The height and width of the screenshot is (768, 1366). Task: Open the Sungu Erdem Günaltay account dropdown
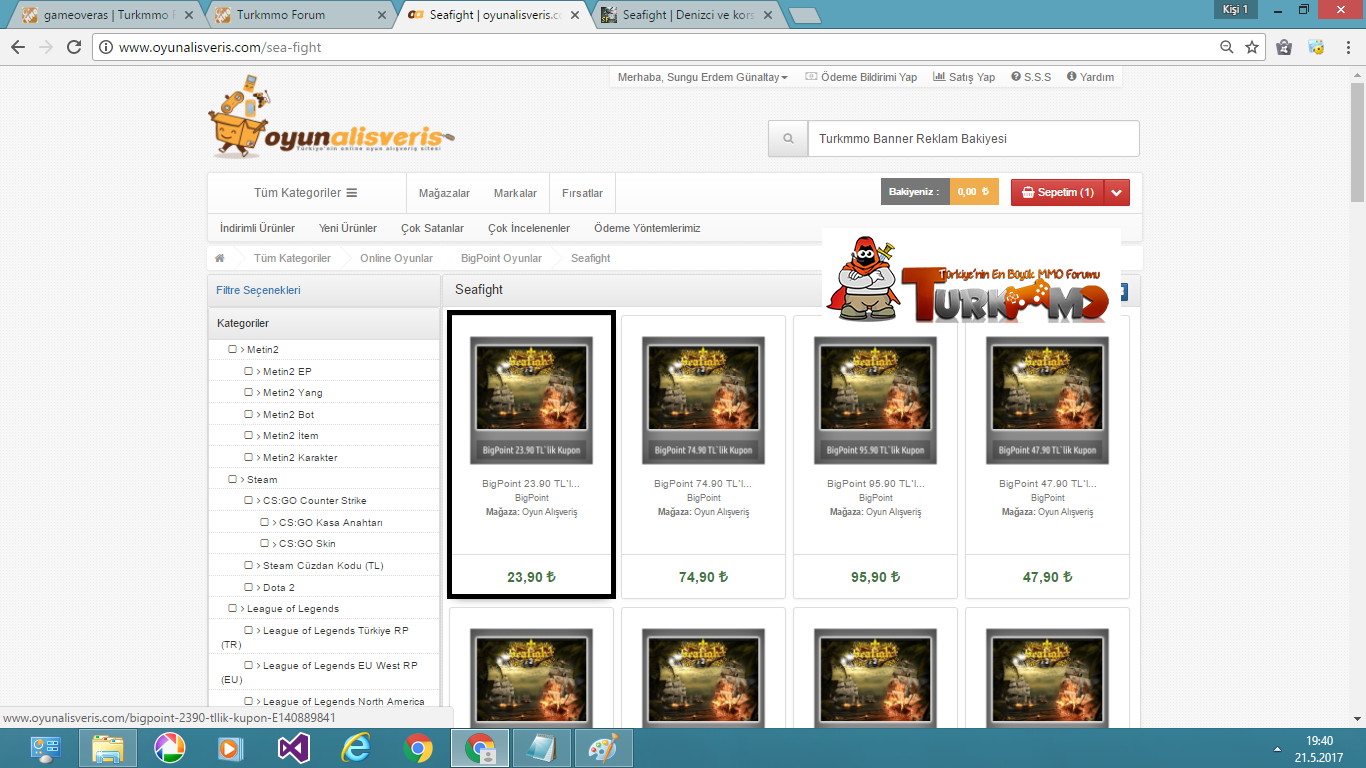tap(703, 77)
